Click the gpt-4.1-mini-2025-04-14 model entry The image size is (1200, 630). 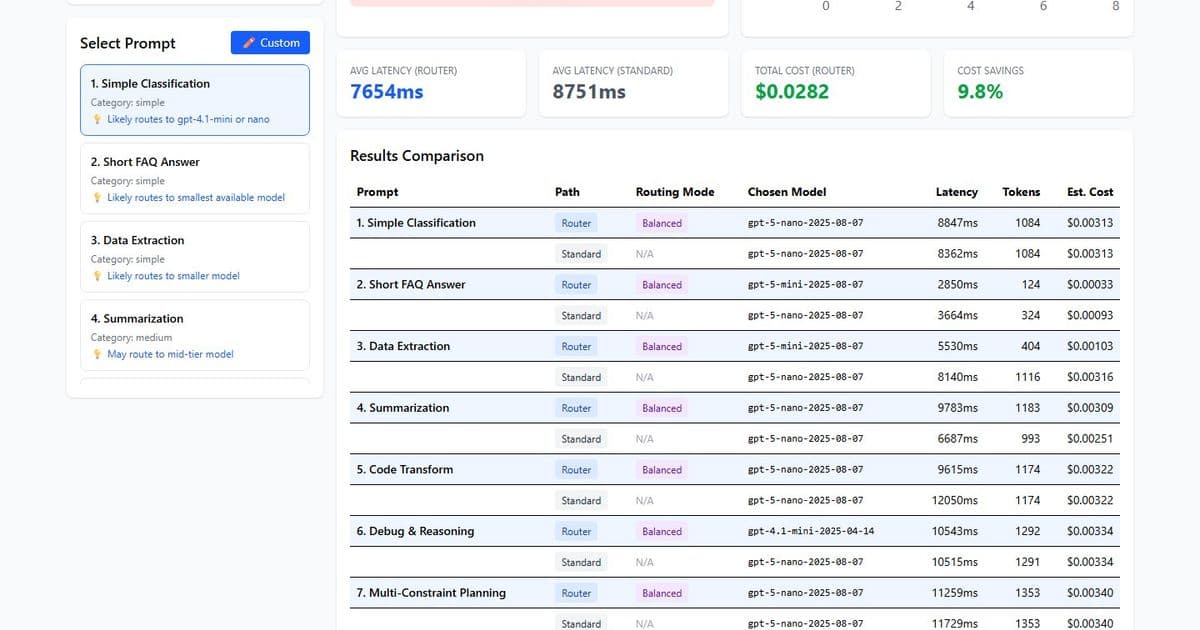click(812, 531)
